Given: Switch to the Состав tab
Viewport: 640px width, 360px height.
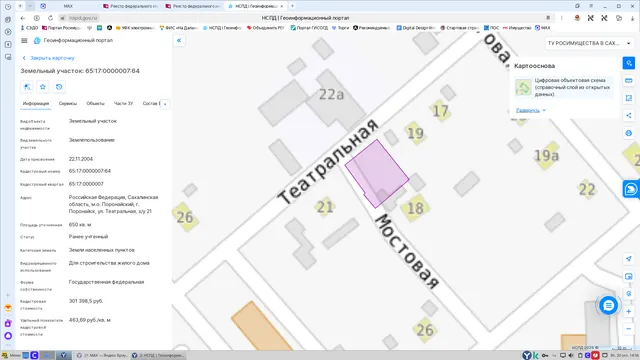Looking at the screenshot, I should click(x=150, y=104).
